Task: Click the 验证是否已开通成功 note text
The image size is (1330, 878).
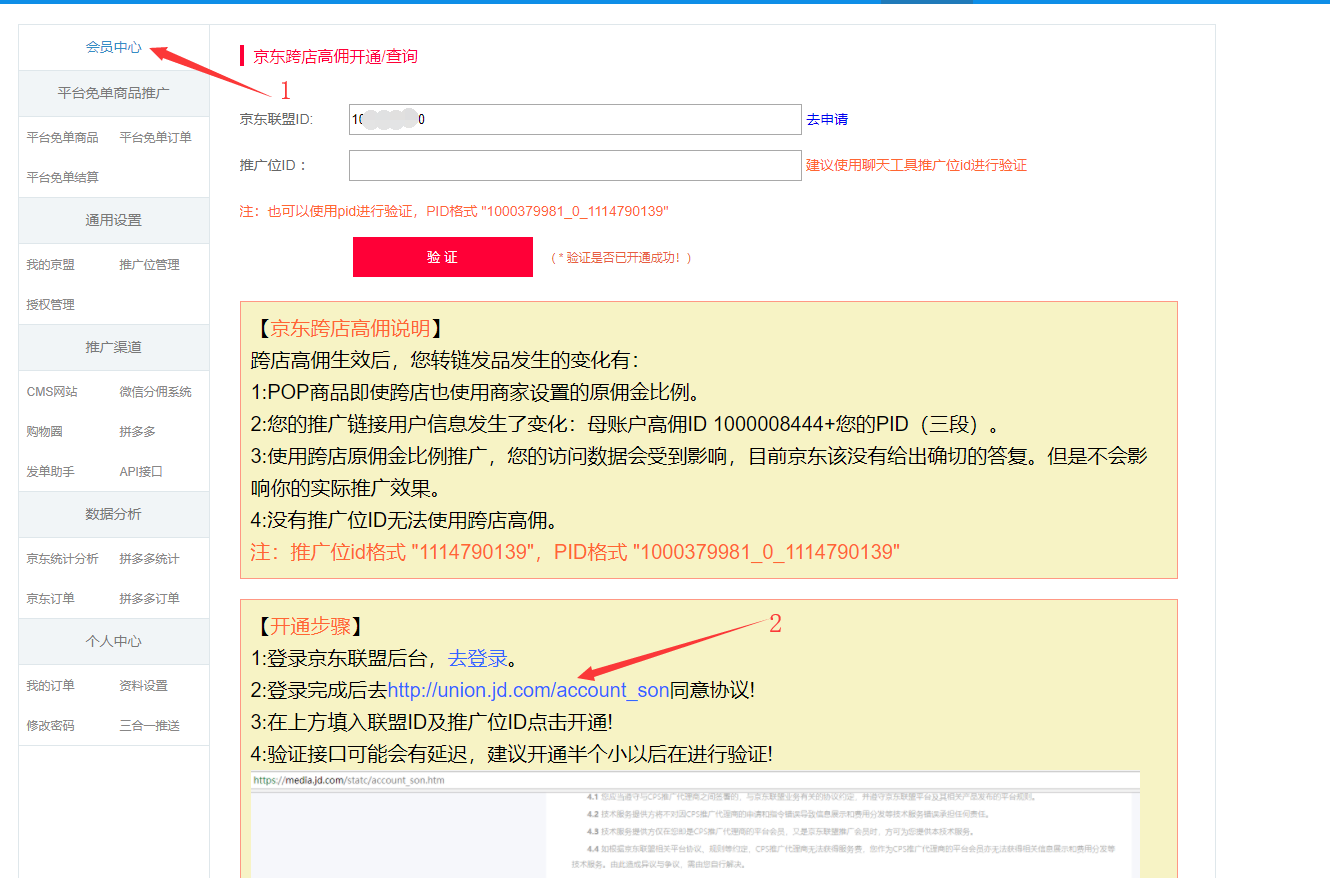Action: [x=621, y=257]
